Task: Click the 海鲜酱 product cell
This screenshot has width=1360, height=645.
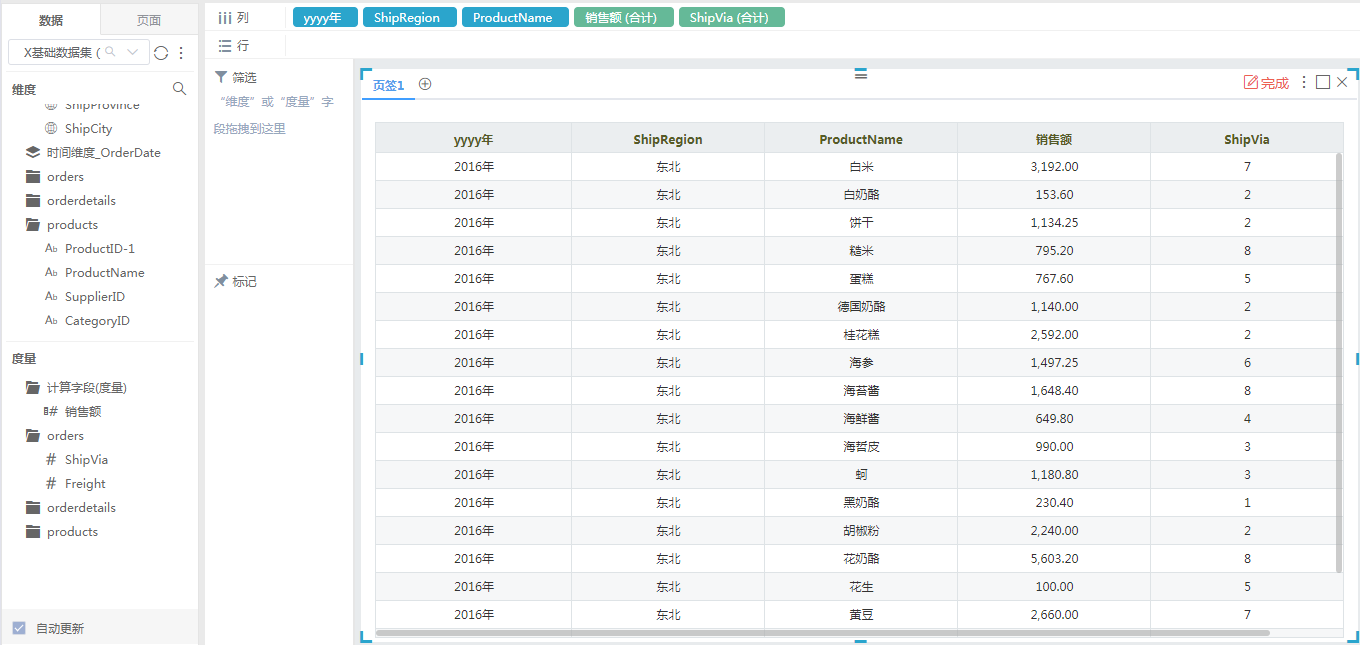Action: 861,419
